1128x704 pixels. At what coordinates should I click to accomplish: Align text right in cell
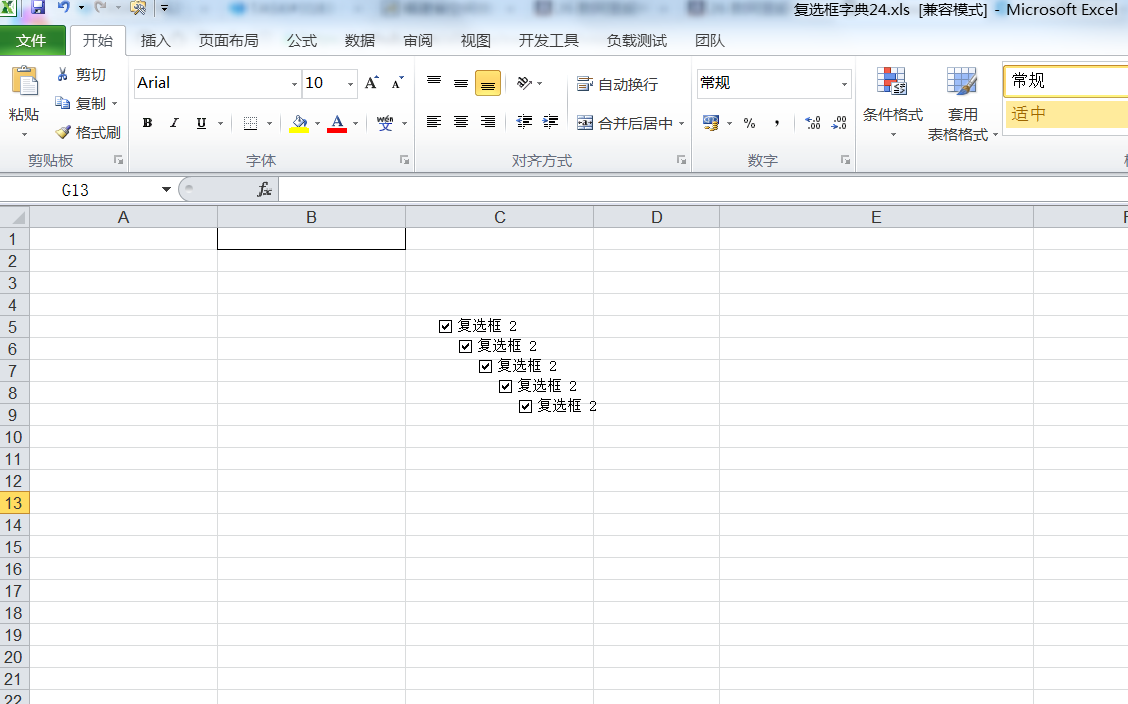pos(488,122)
